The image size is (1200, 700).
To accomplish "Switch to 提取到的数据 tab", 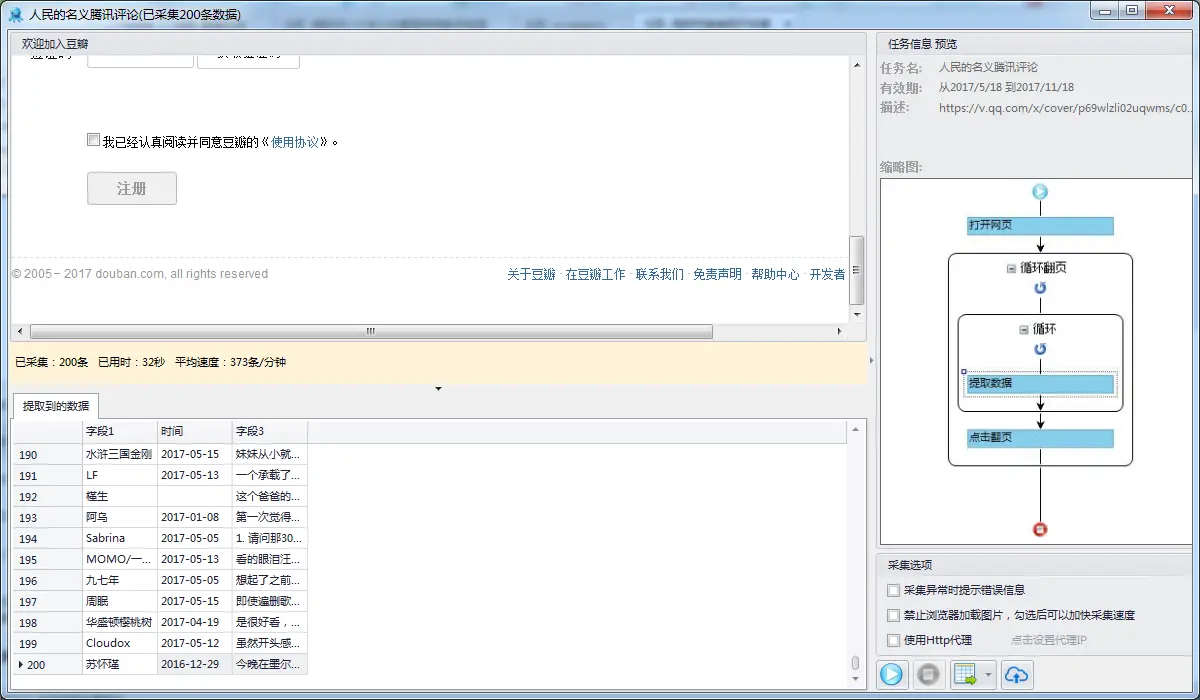I will [56, 406].
